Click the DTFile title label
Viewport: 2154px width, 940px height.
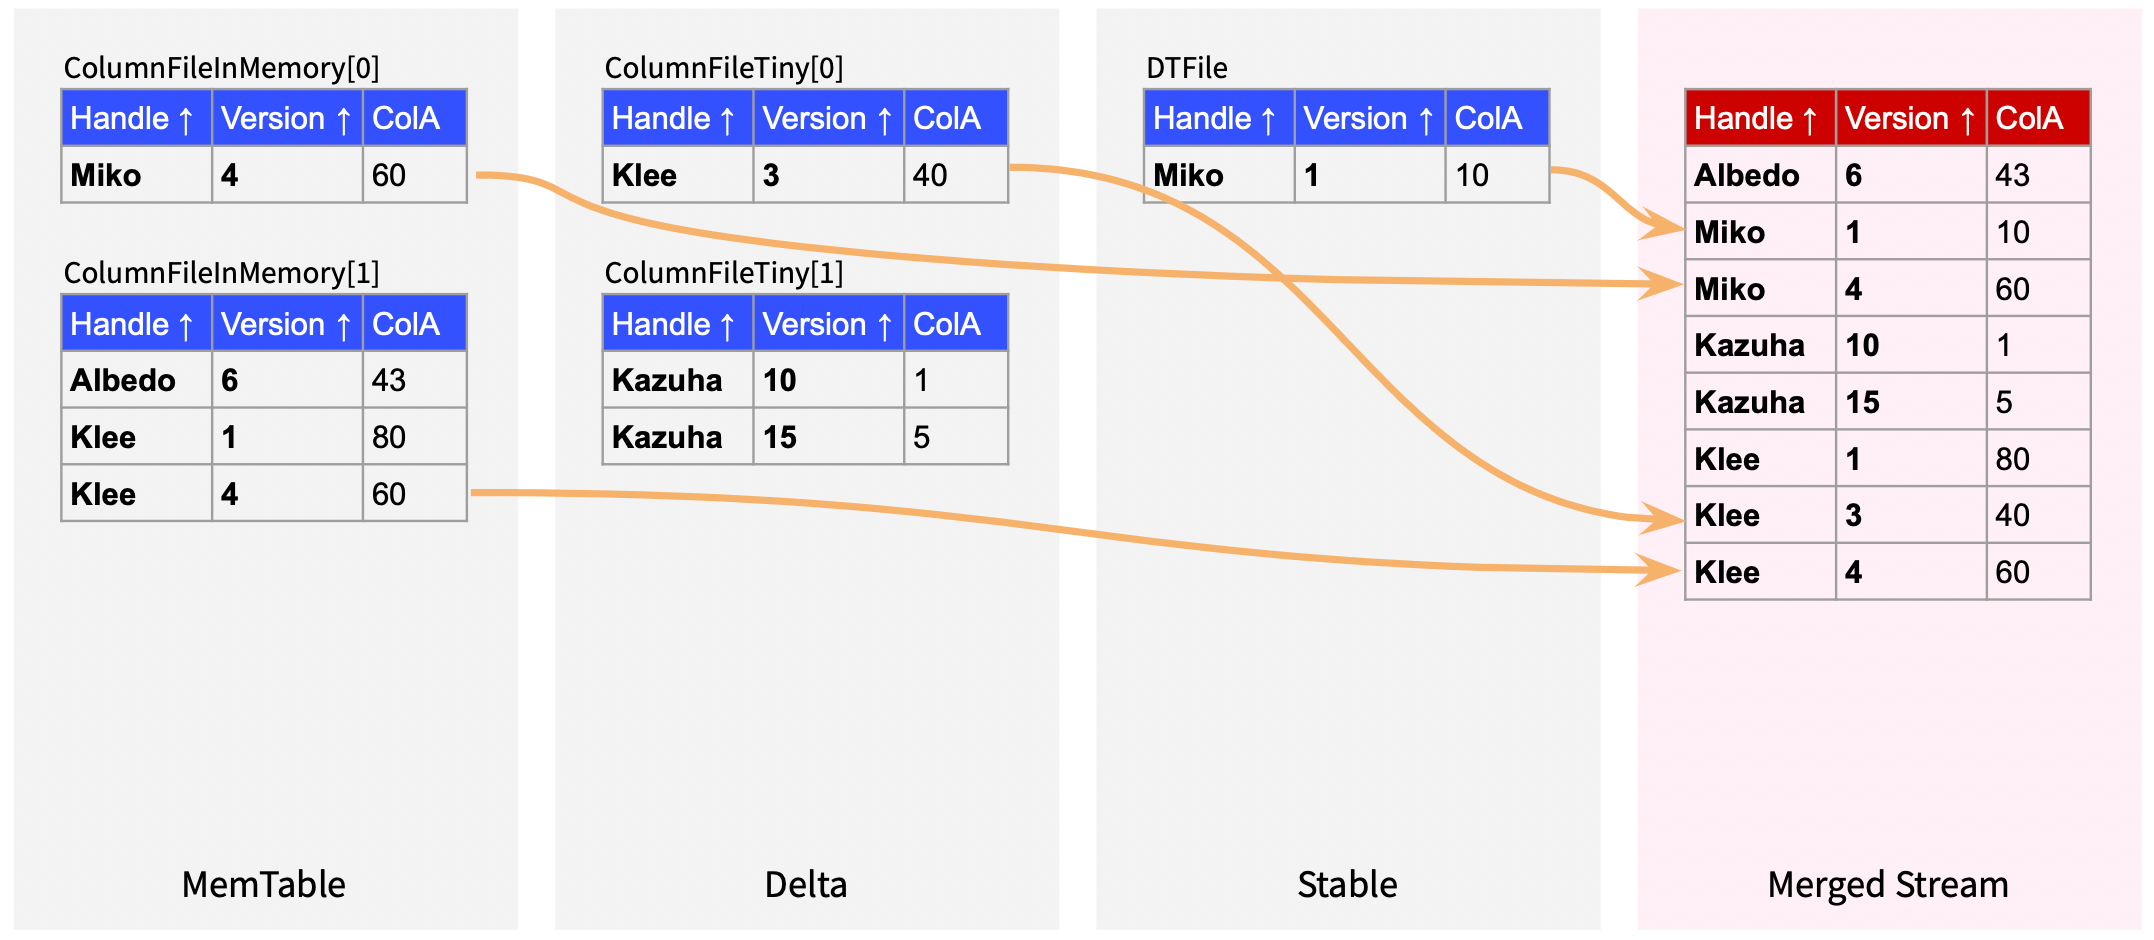point(1186,68)
